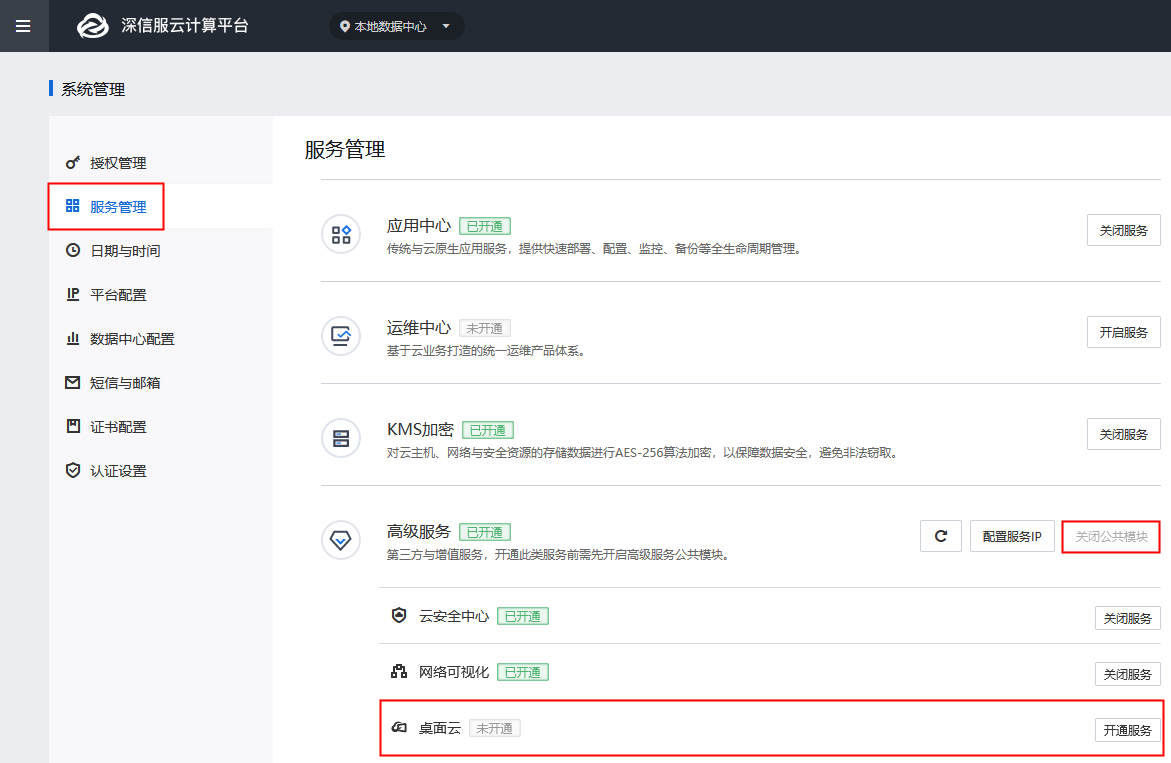Click the 认证设置 shield icon
The image size is (1171, 763).
coord(72,470)
